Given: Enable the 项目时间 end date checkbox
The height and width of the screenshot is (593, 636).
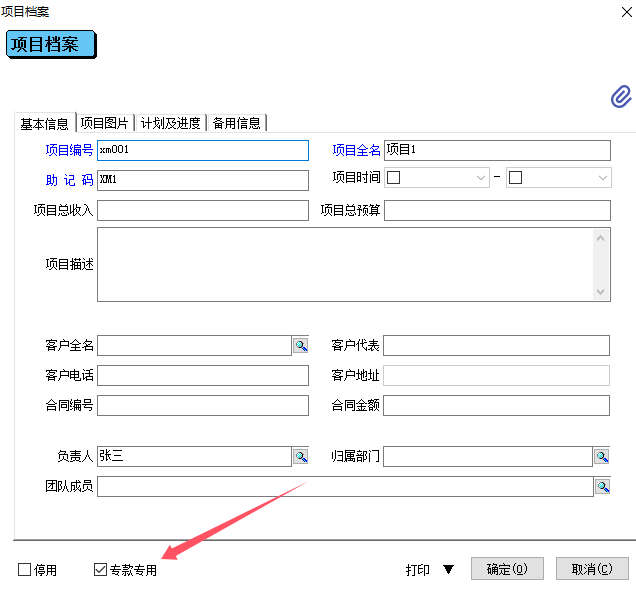Looking at the screenshot, I should 516,178.
